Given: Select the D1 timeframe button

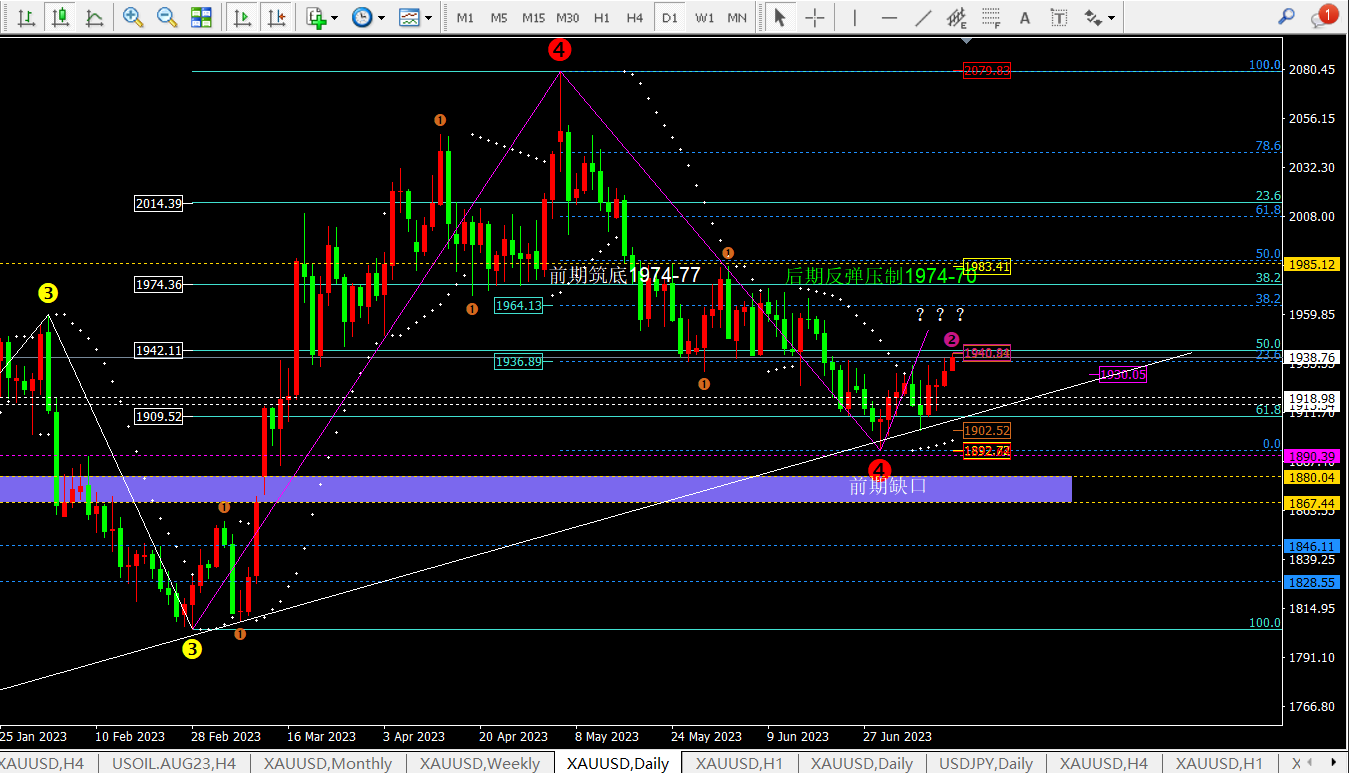Looking at the screenshot, I should tap(669, 17).
